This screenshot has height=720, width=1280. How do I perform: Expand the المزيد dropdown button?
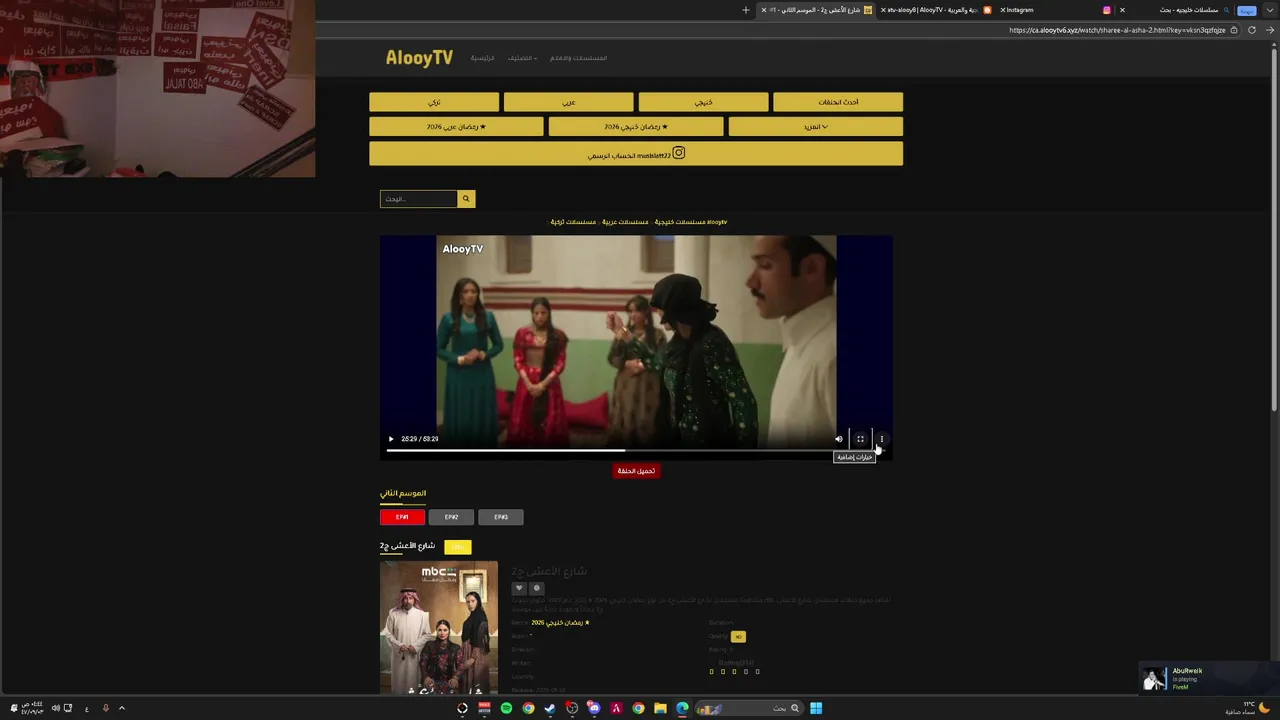(816, 127)
